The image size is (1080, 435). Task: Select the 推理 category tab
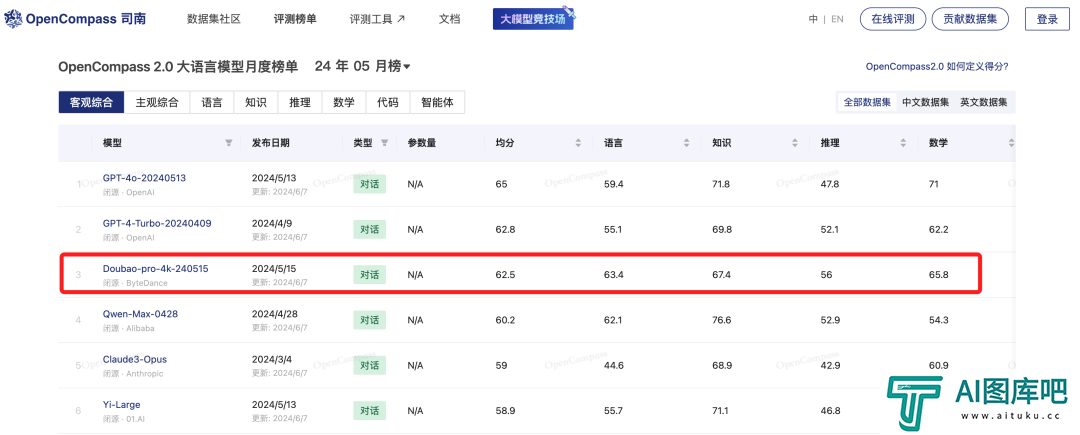pos(300,103)
